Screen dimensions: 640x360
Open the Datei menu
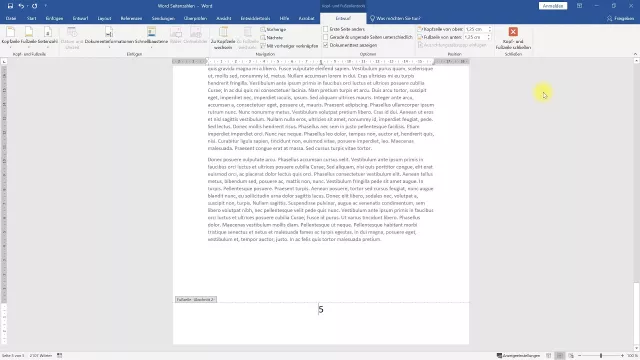(x=11, y=18)
